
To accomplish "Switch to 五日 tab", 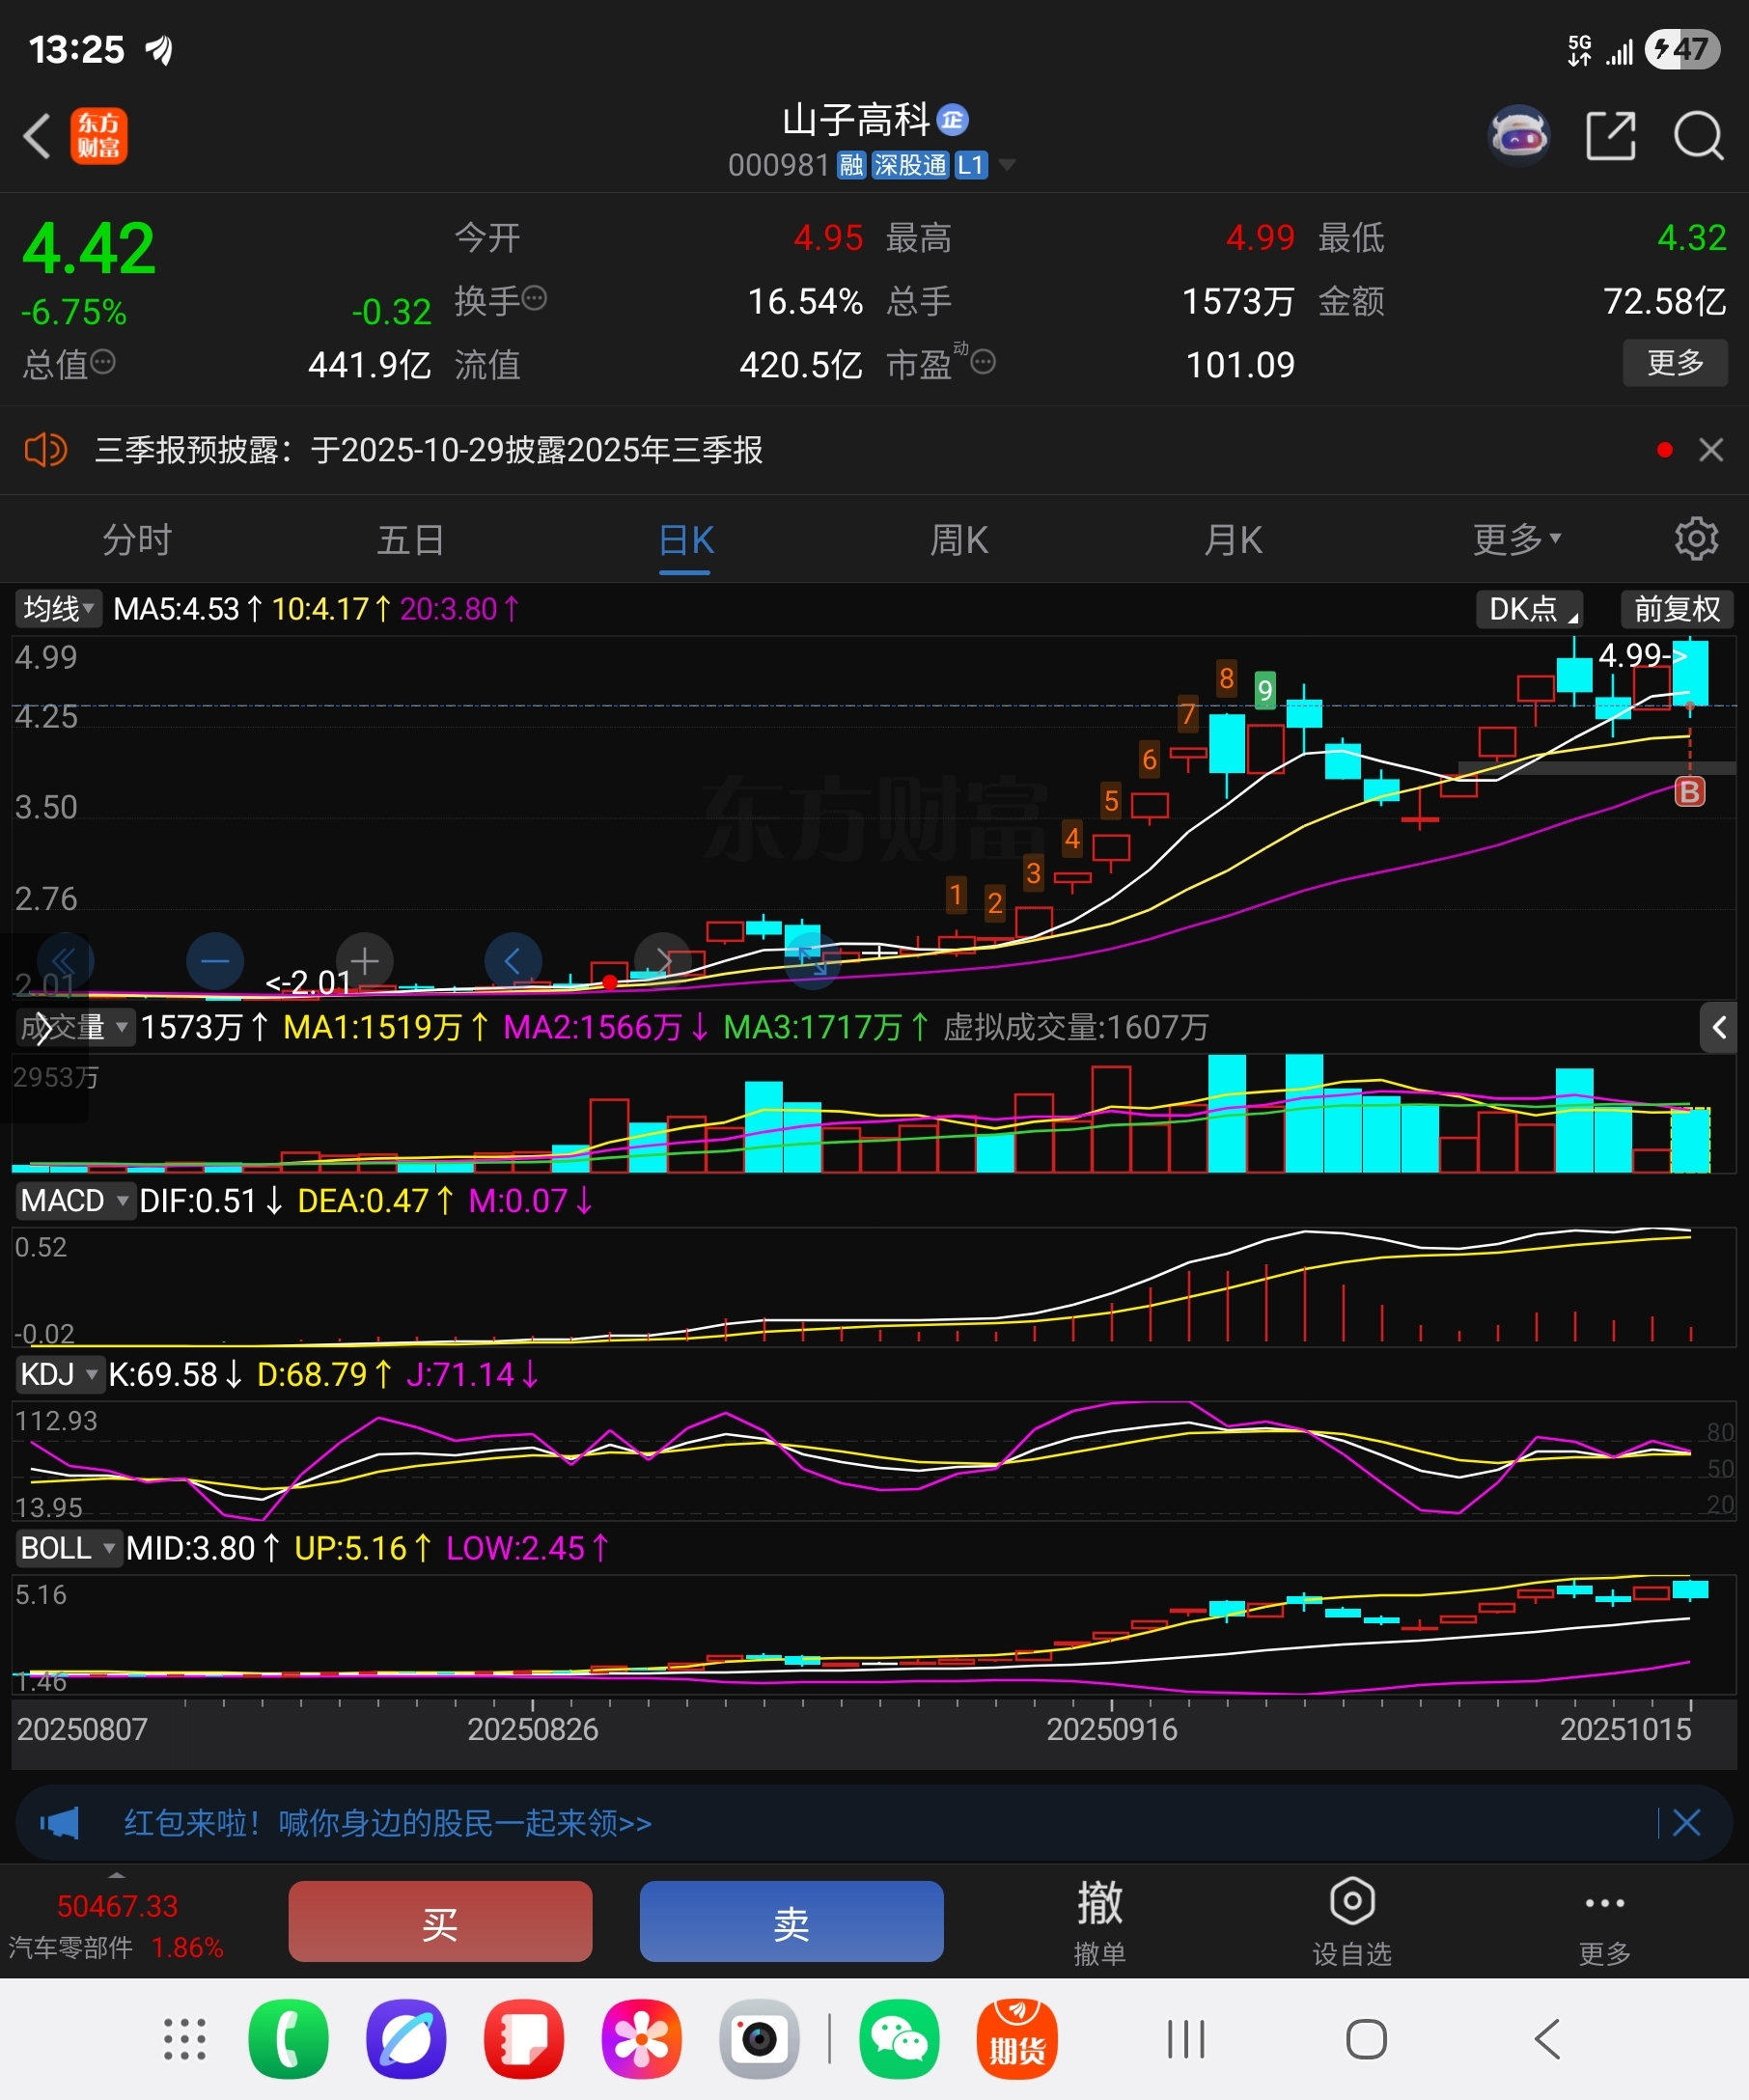I will point(411,539).
